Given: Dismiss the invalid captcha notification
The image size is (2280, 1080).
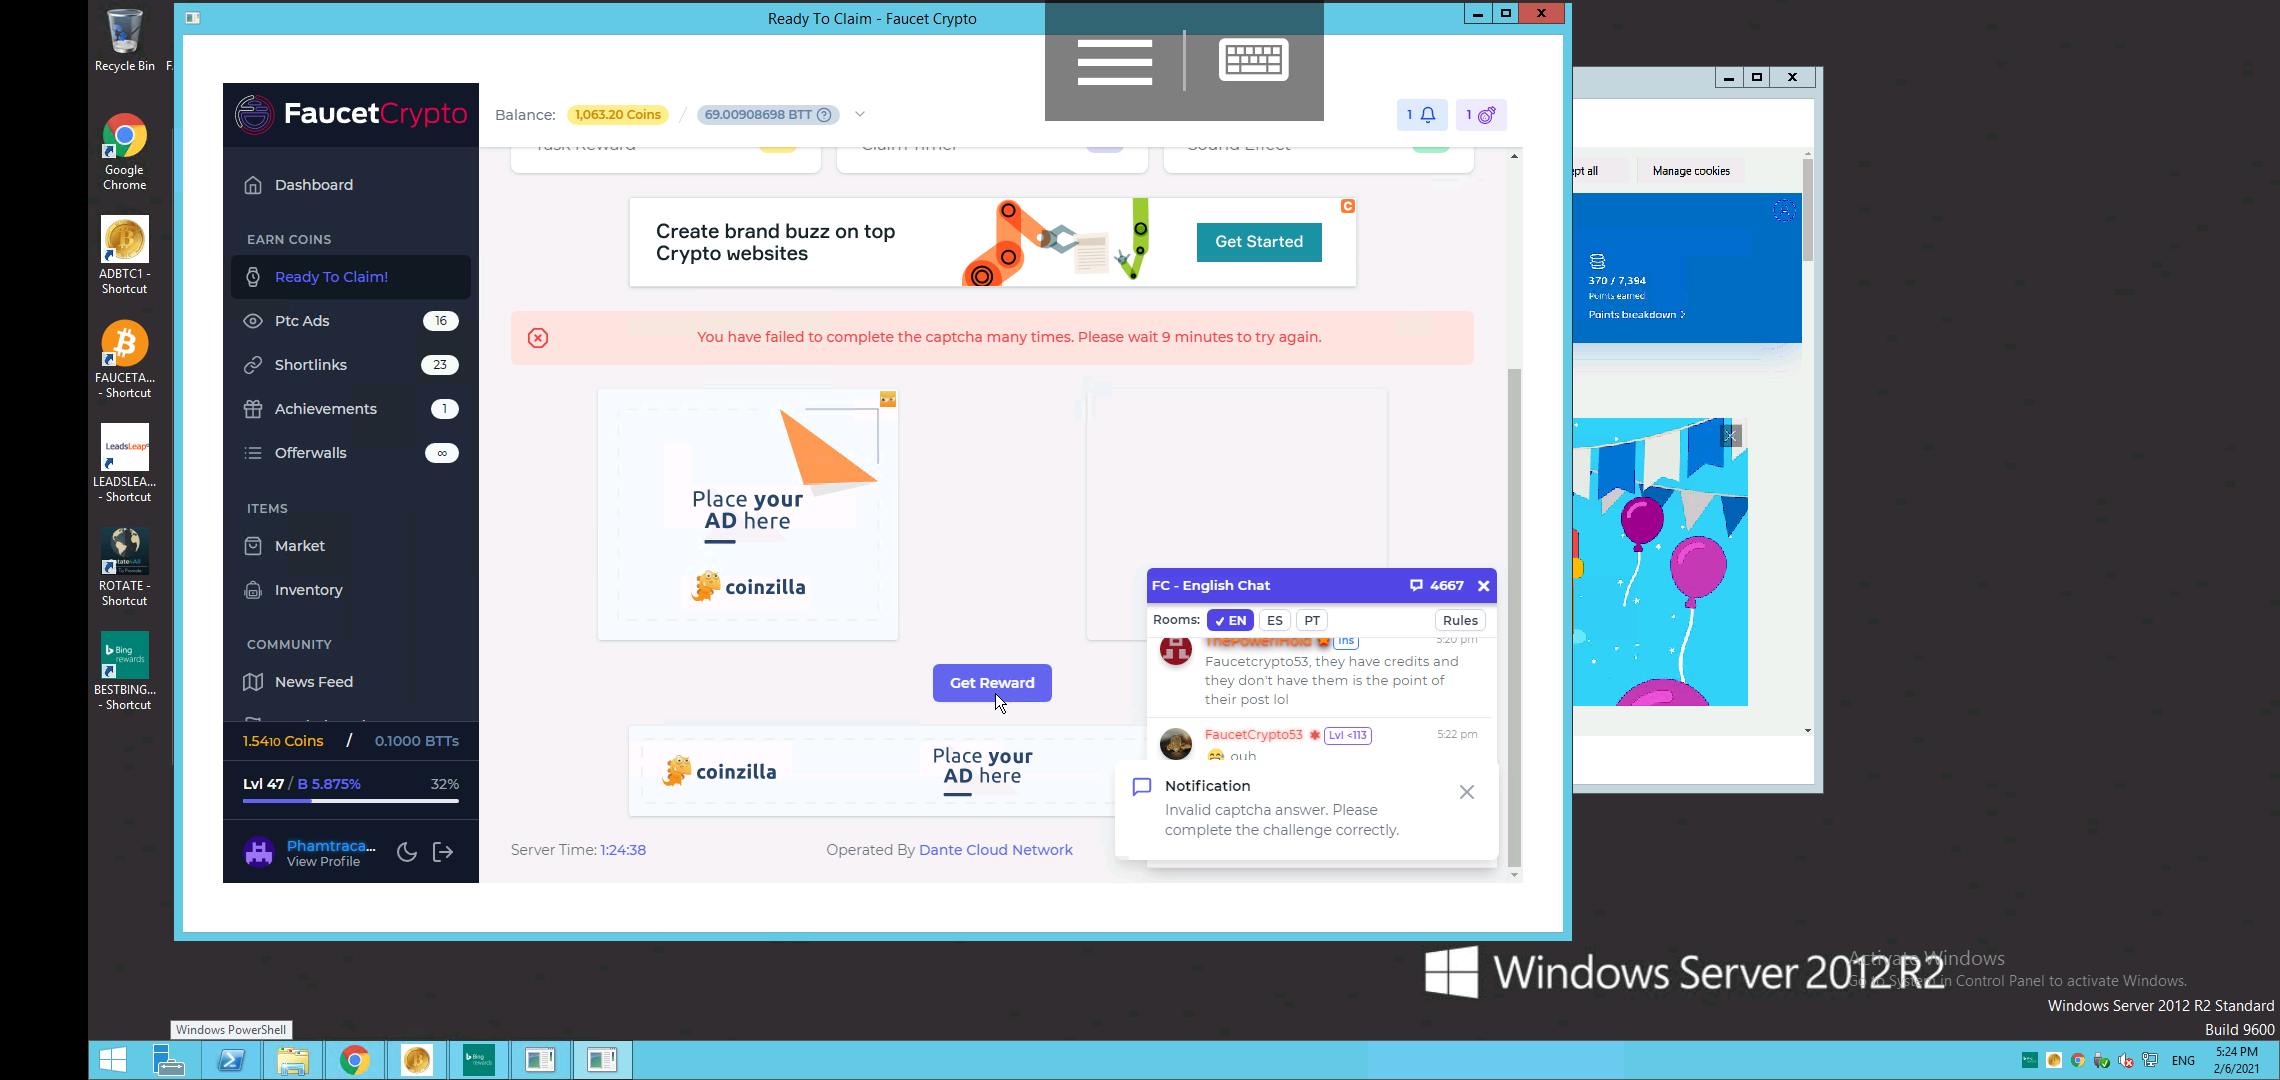Looking at the screenshot, I should click(x=1466, y=791).
